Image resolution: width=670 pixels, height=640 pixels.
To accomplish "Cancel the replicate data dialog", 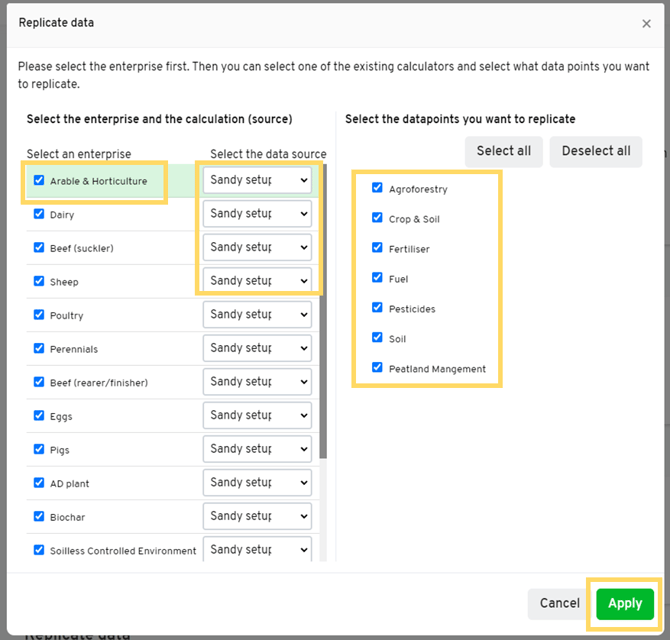I will (559, 603).
